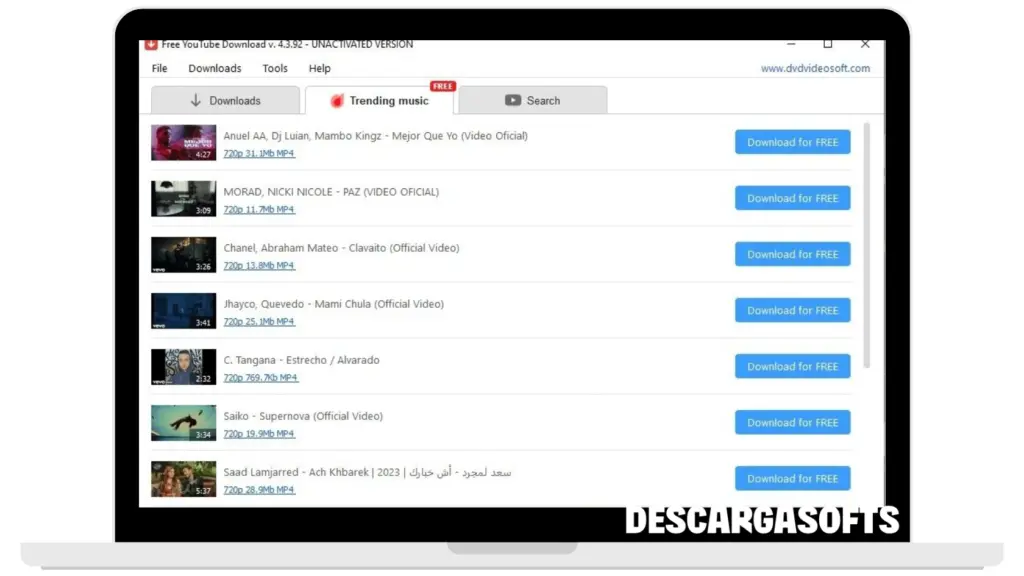Viewport: 1024px width, 576px height.
Task: Visit the www.dvdvideosoft.com link
Action: (x=815, y=69)
